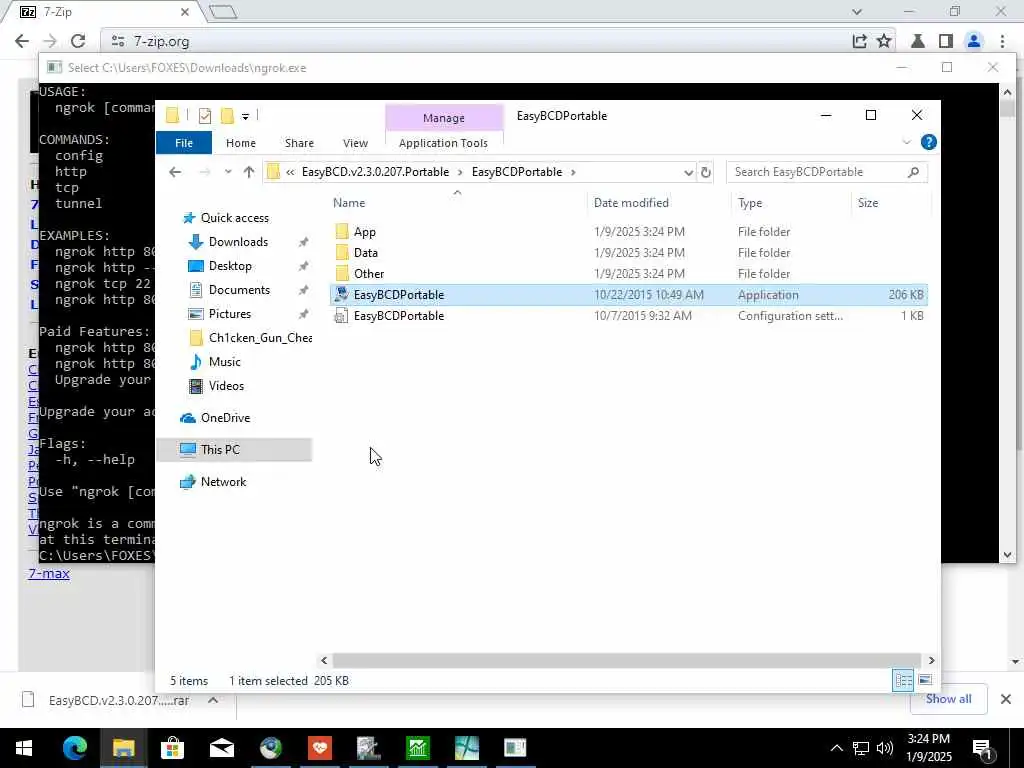Click Properties icon in quick toolbar

[205, 116]
